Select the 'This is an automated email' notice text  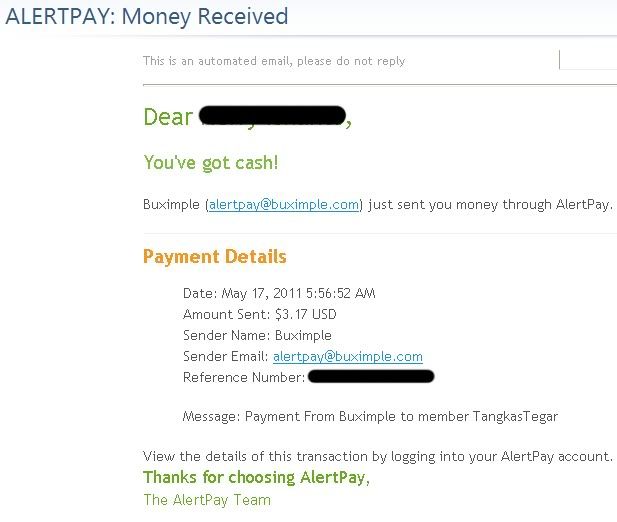click(x=274, y=61)
